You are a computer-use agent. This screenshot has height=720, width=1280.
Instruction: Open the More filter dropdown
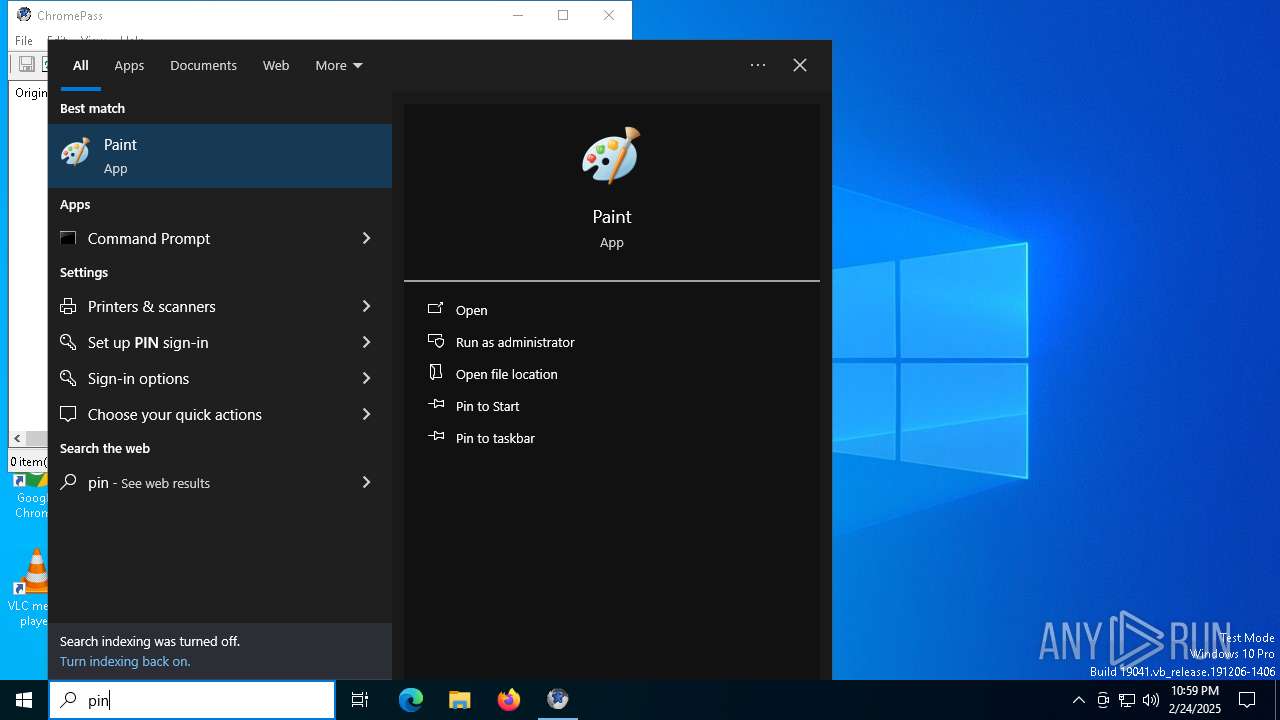339,65
